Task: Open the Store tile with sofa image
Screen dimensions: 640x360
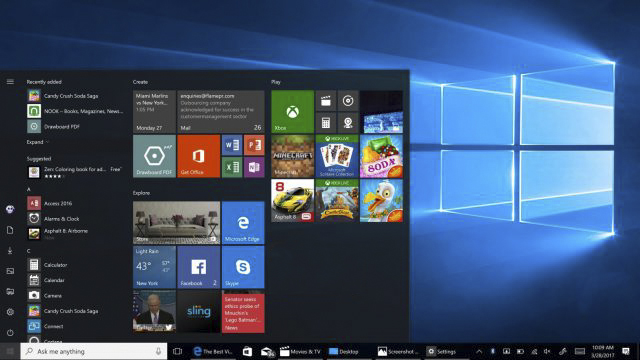Action: [176, 222]
